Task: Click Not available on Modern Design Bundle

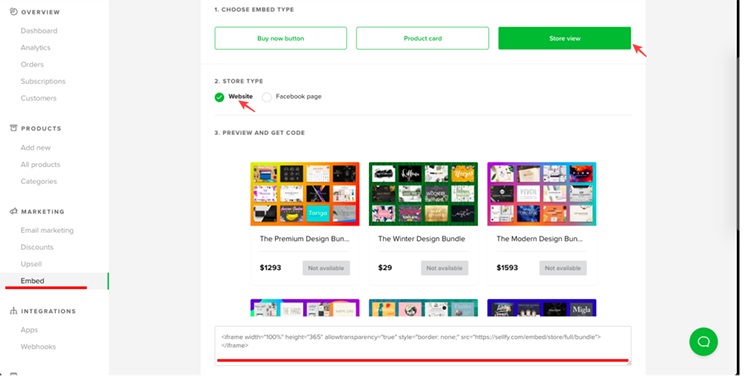Action: tap(563, 268)
